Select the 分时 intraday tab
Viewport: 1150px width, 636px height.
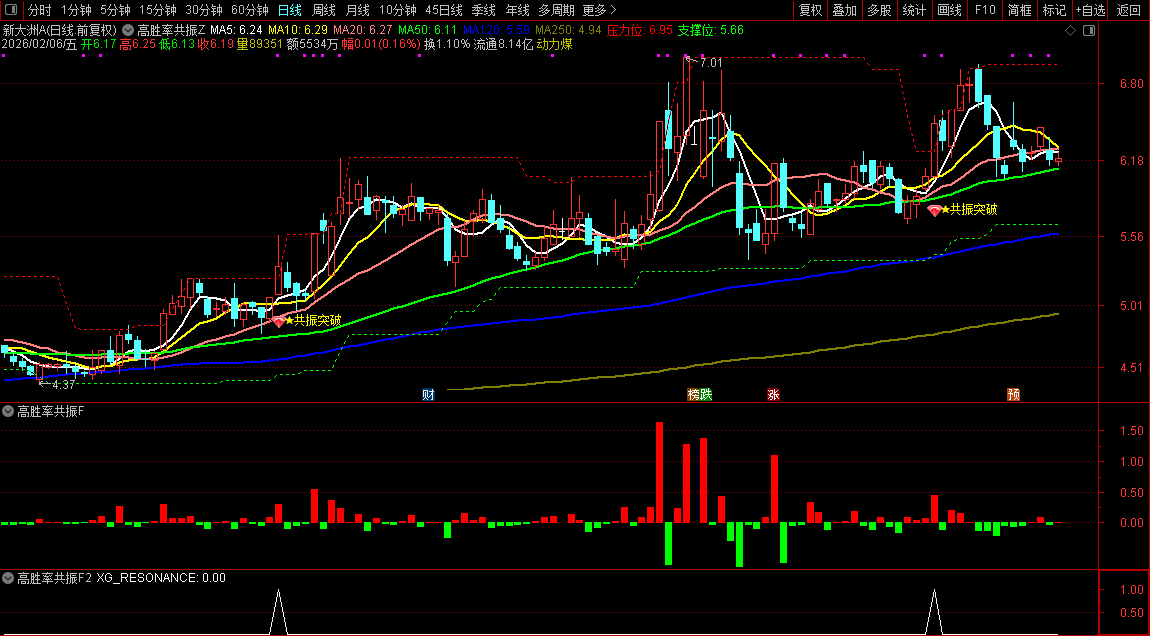(x=40, y=10)
